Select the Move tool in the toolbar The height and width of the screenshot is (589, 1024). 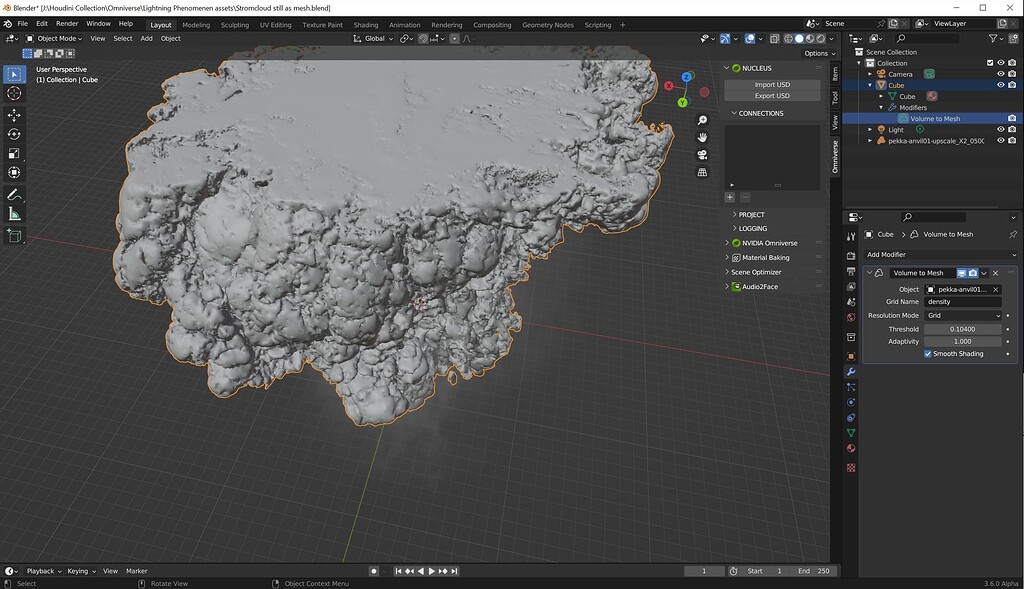pos(14,113)
